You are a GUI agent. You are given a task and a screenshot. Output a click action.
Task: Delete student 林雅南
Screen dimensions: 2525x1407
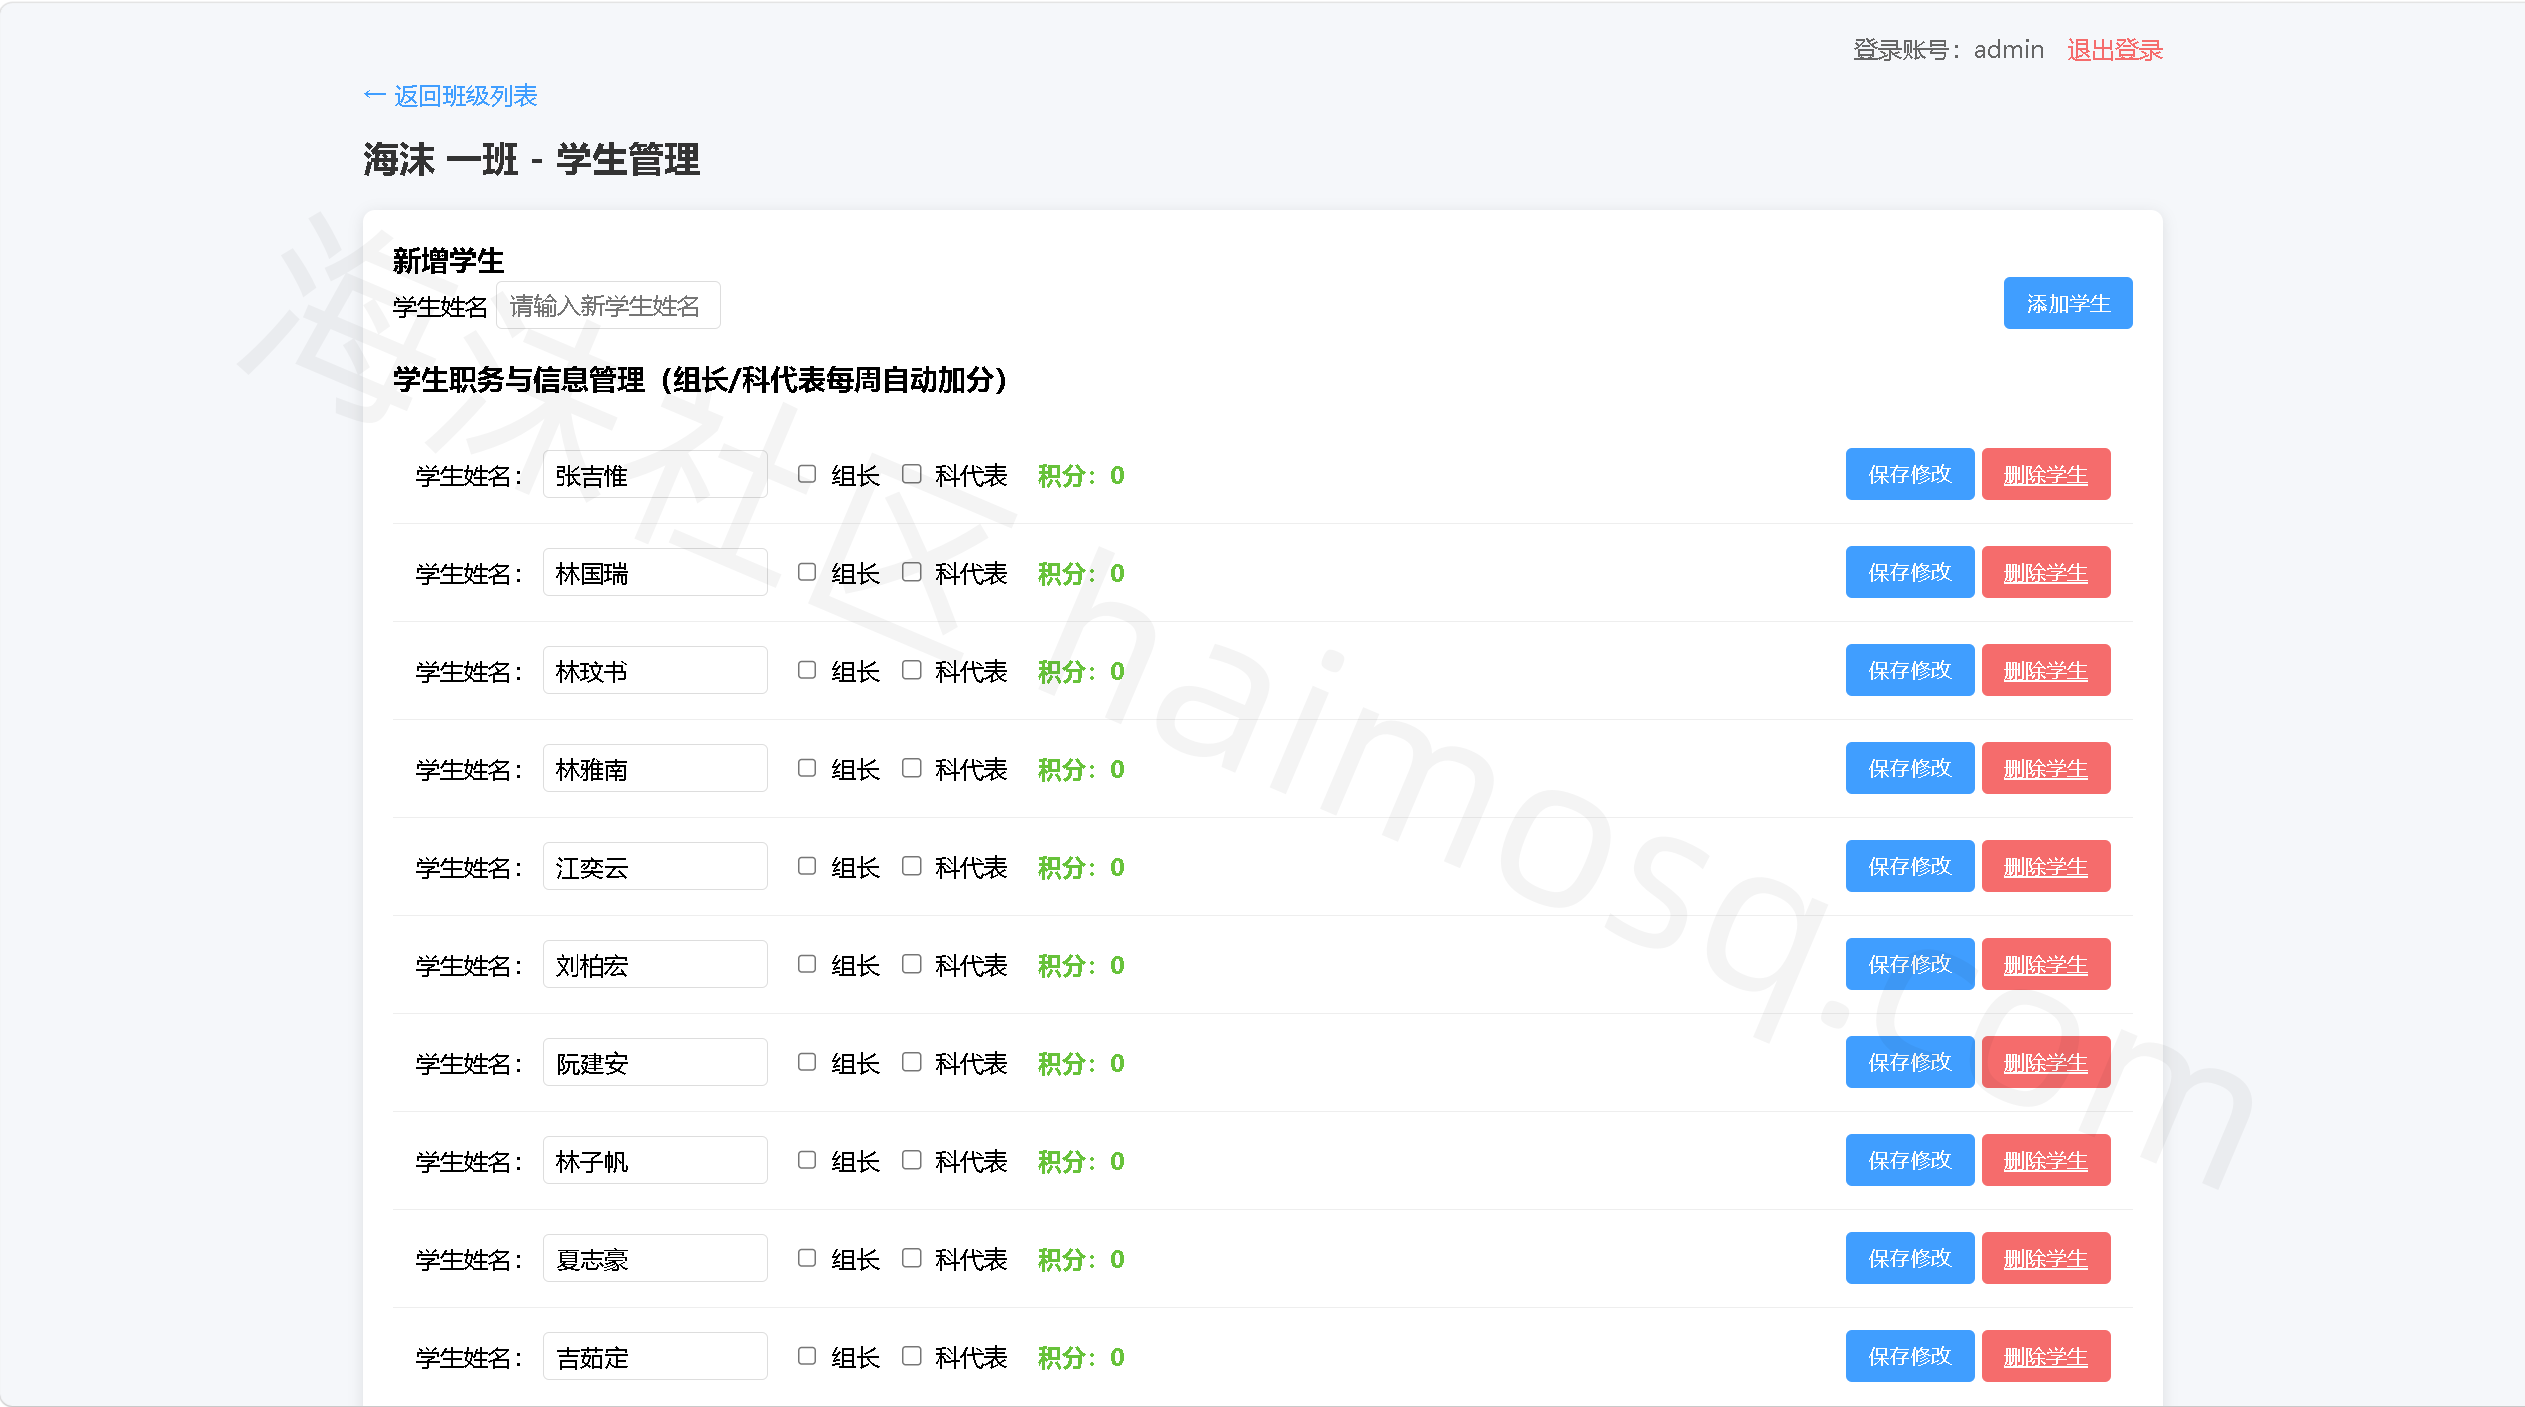click(2046, 768)
